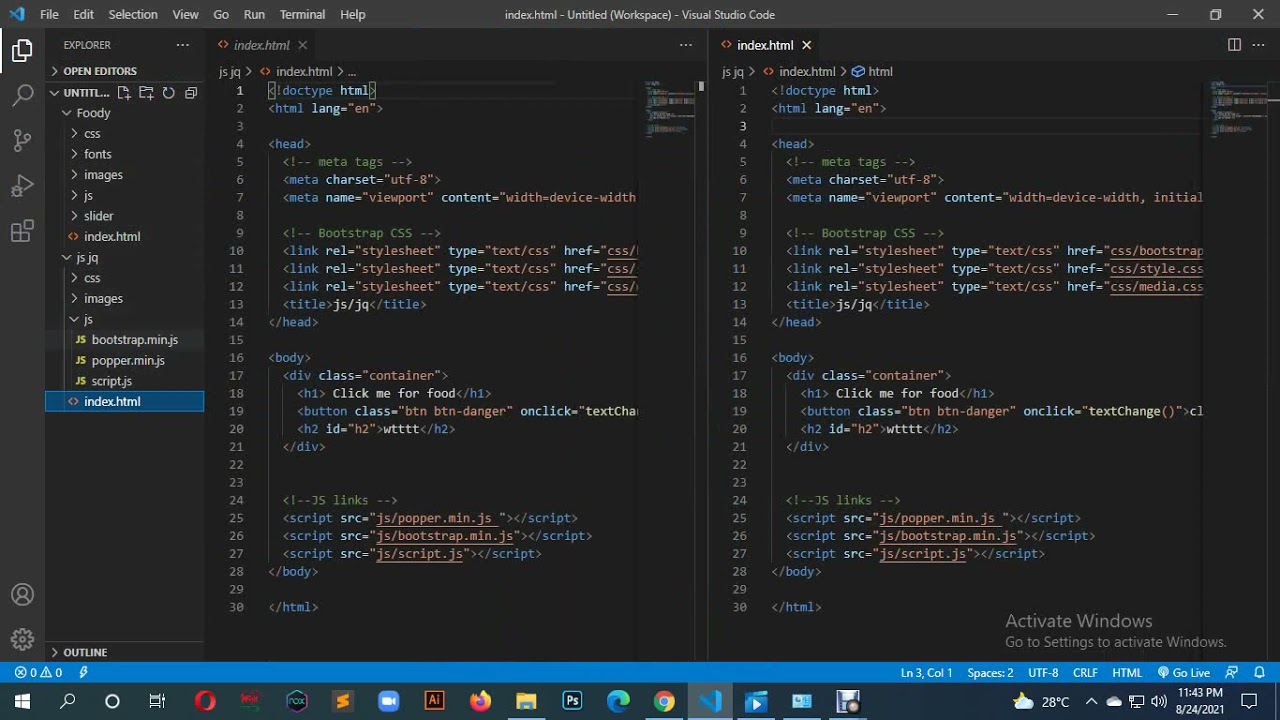Open the Edit menu

point(83,14)
